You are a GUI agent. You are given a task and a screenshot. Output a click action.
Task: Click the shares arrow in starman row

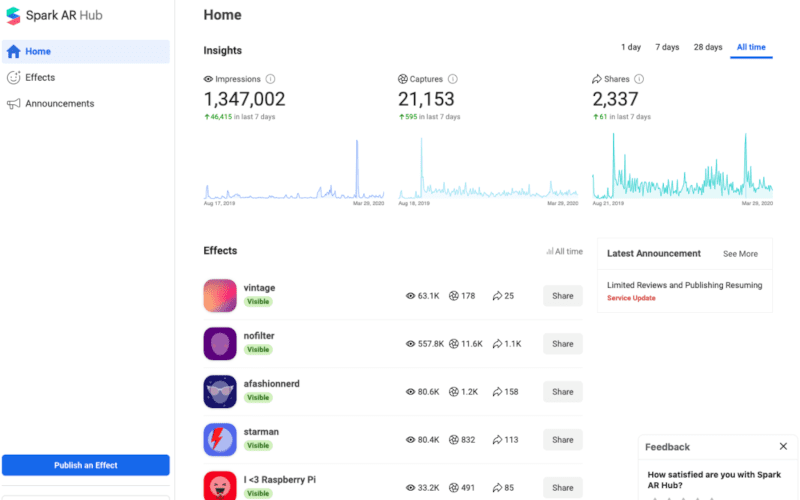497,440
